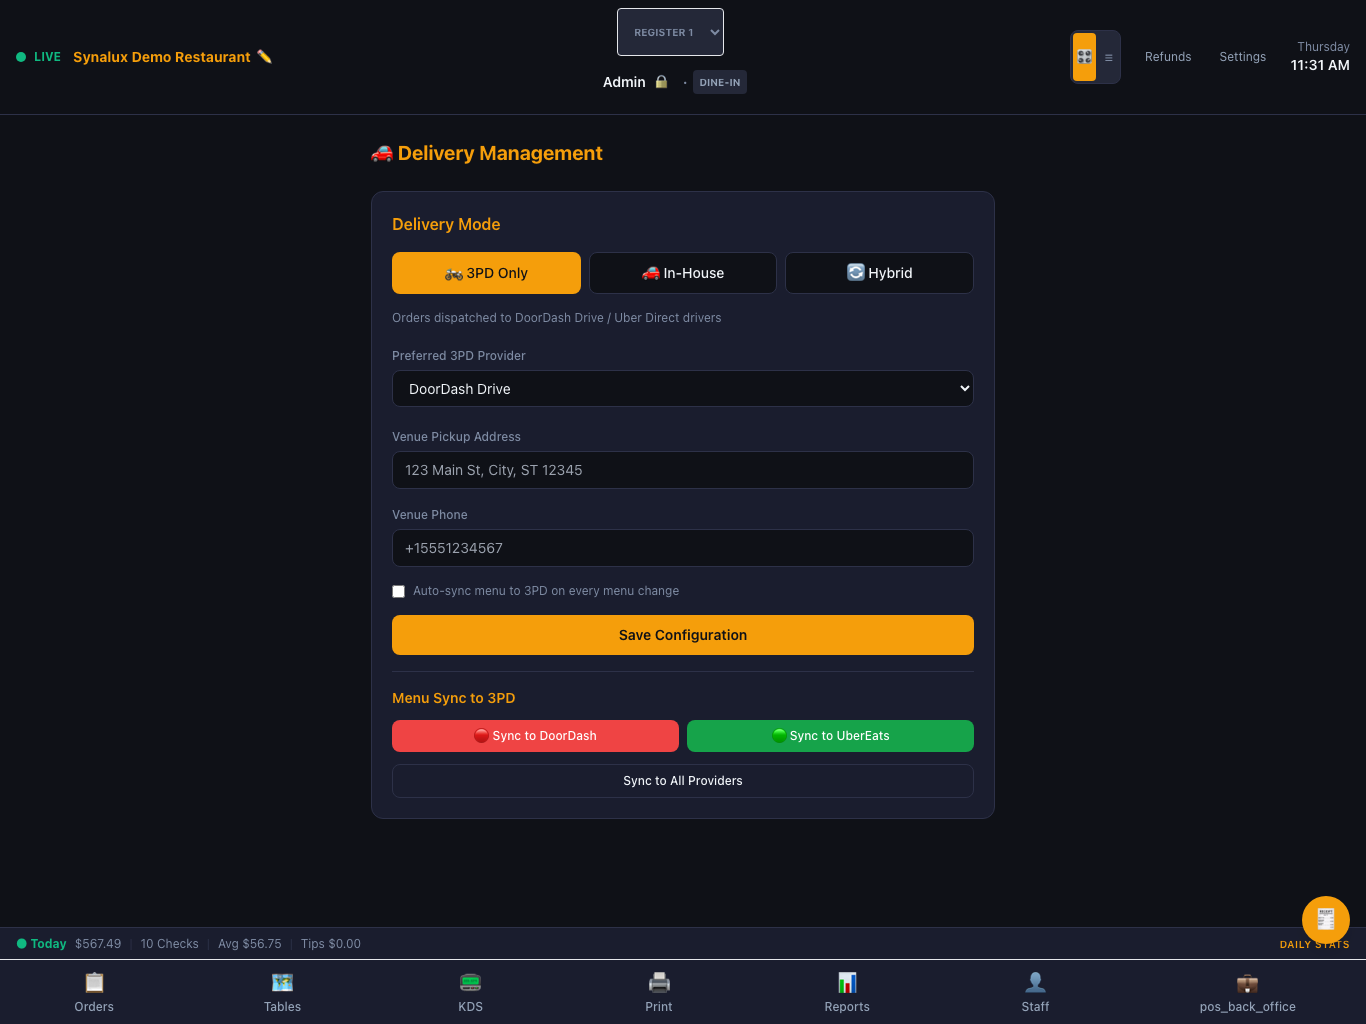
Task: Open Refunds page
Action: click(x=1168, y=57)
